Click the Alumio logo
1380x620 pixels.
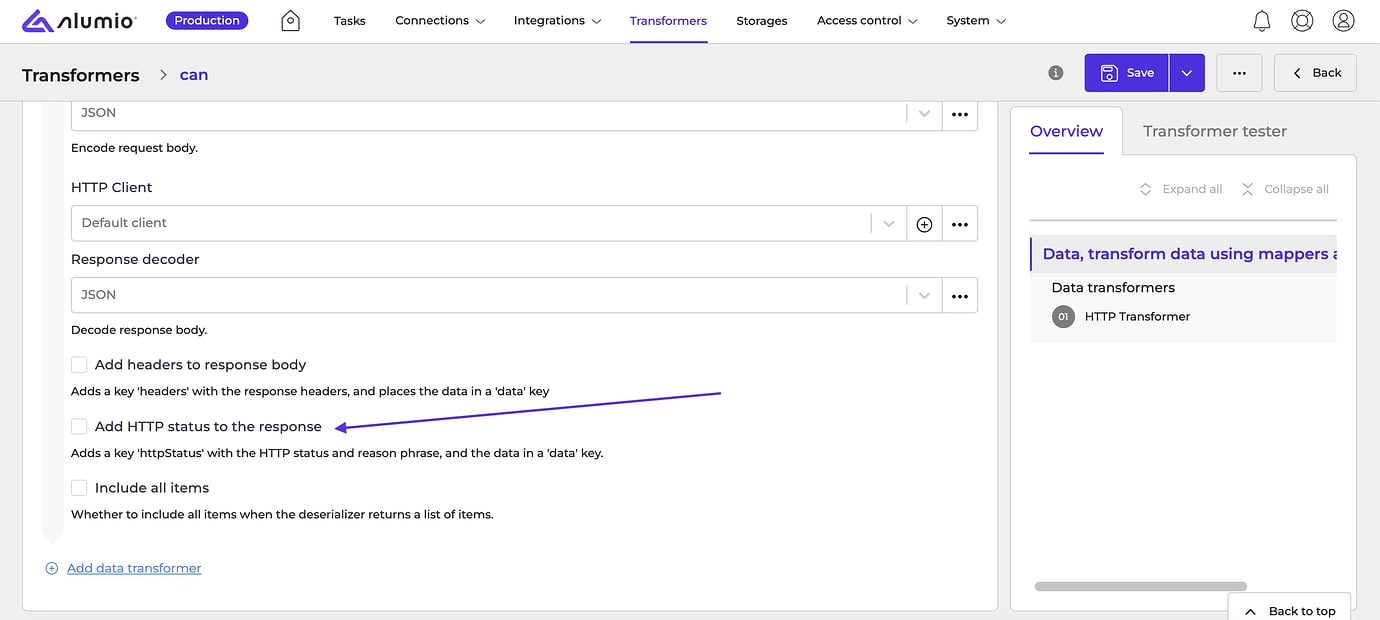pyautogui.click(x=80, y=20)
